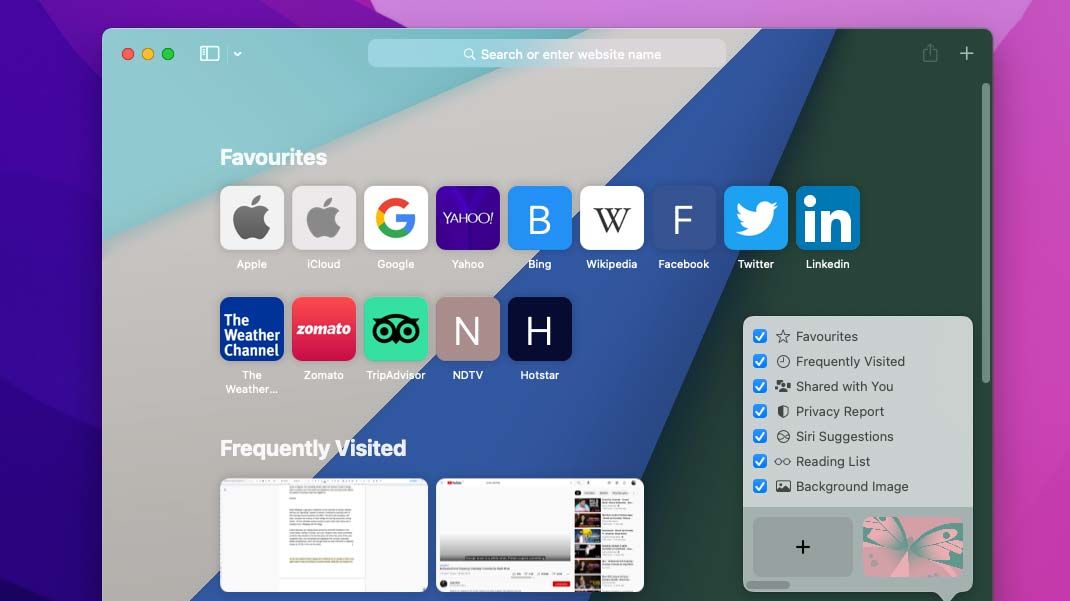Open the first Frequently Visited page thumbnail

click(x=322, y=534)
